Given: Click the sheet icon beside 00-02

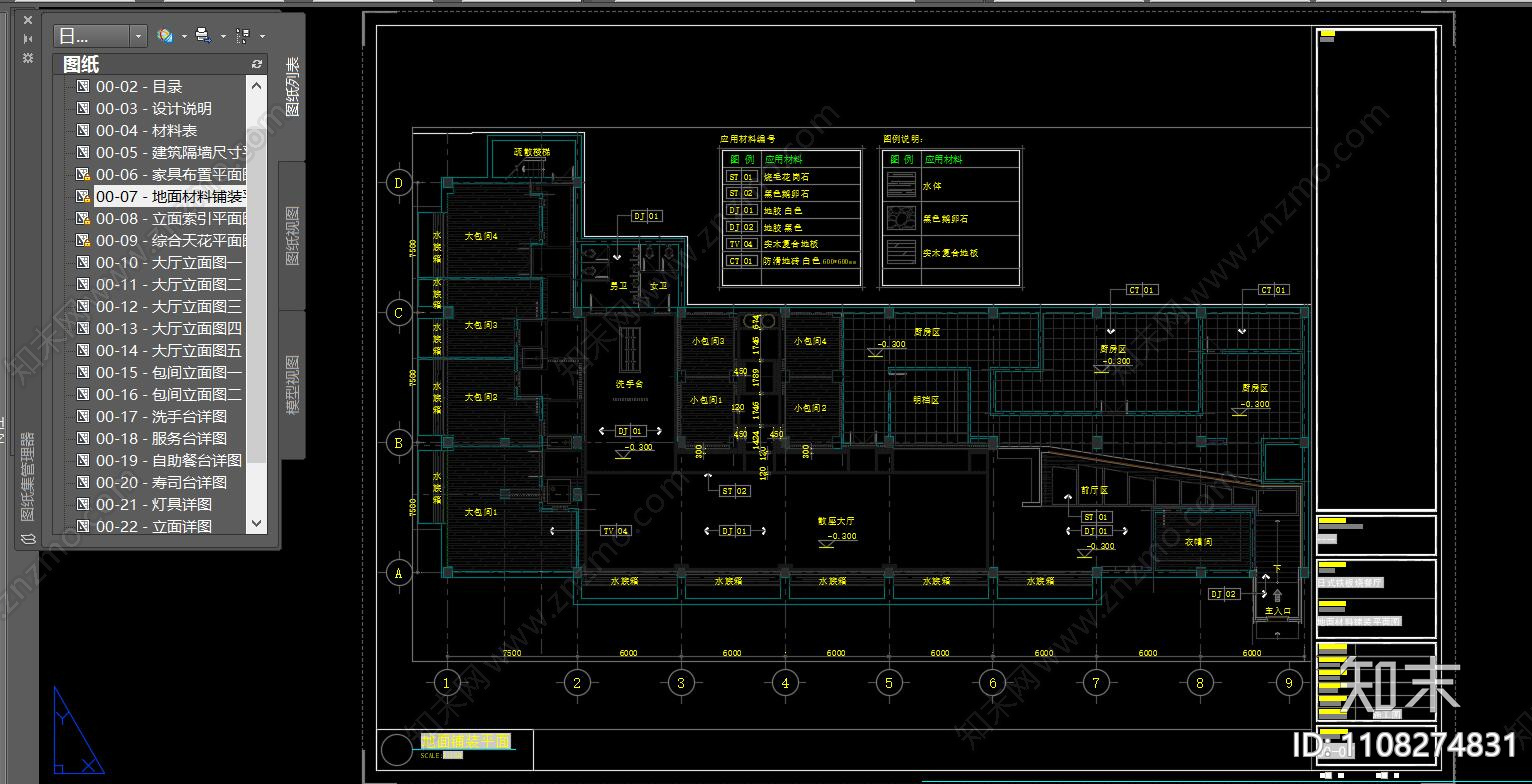Looking at the screenshot, I should coord(84,87).
